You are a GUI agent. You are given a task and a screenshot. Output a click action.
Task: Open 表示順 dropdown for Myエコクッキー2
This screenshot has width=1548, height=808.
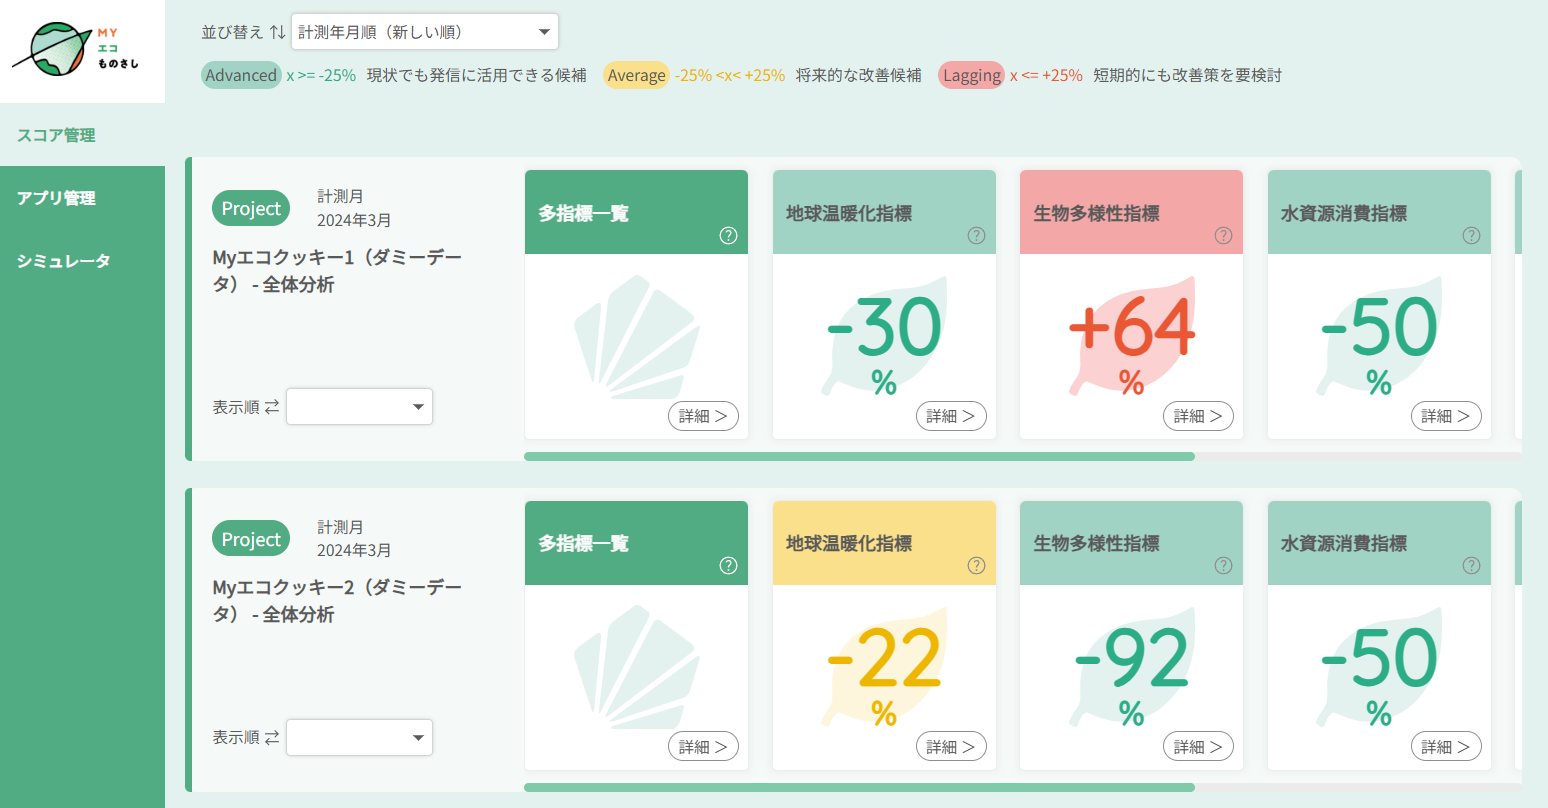pyautogui.click(x=360, y=738)
